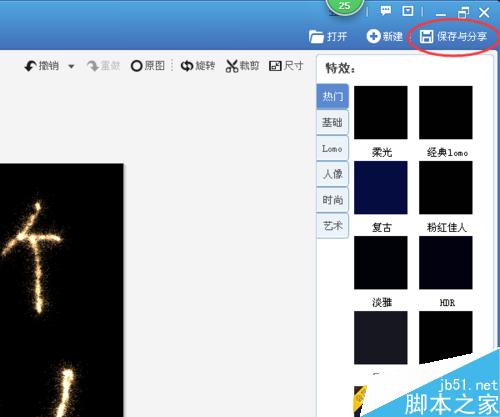The height and width of the screenshot is (417, 500).
Task: Switch to the 热门 effects tab
Action: coord(332,97)
